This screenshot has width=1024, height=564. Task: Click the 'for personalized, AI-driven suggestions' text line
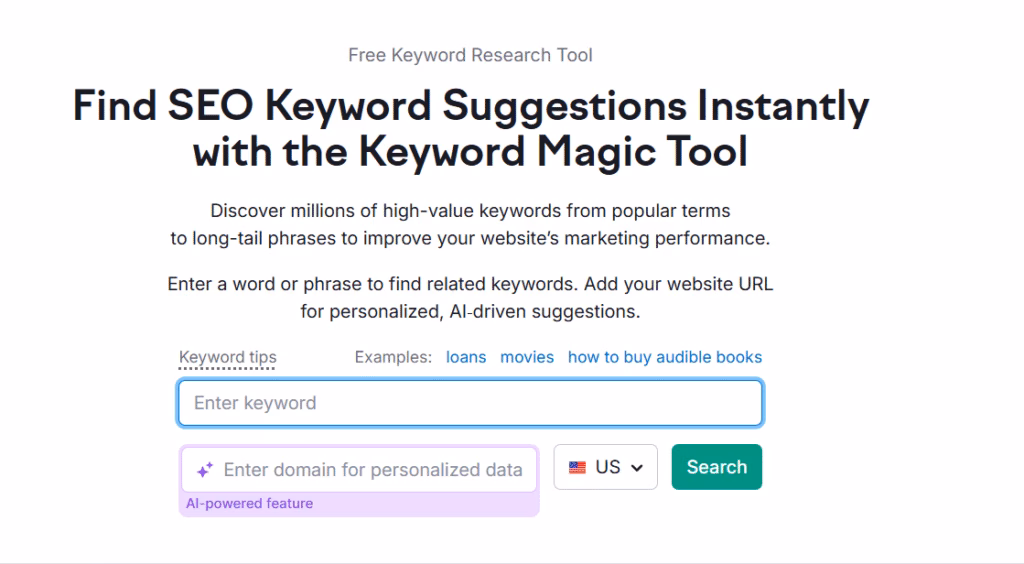[x=470, y=311]
